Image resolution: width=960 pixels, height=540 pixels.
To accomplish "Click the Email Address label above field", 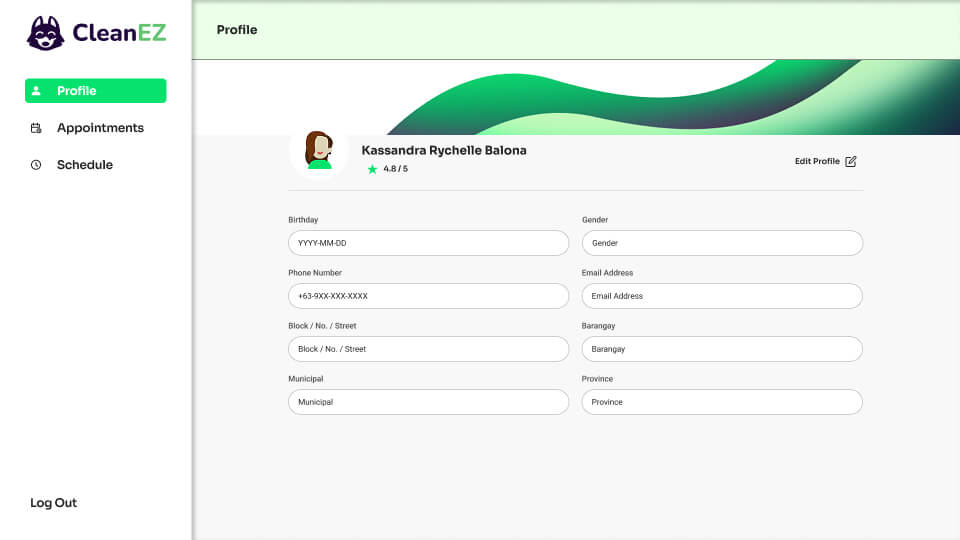I will tap(607, 272).
